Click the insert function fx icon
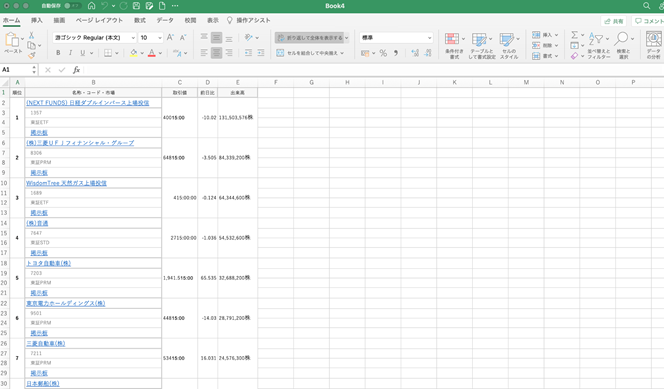Image resolution: width=664 pixels, height=389 pixels. 76,70
